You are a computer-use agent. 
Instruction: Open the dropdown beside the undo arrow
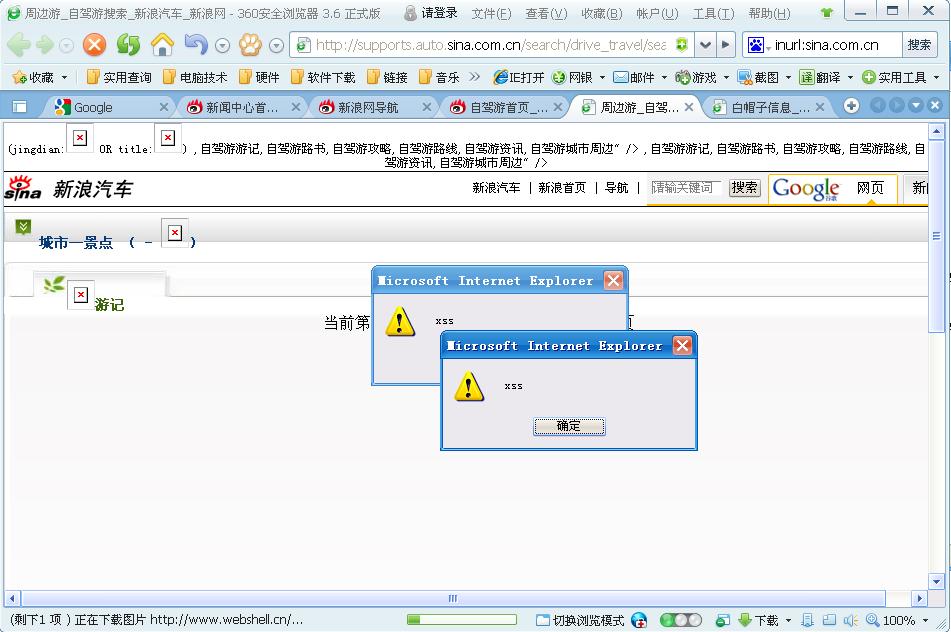(223, 45)
